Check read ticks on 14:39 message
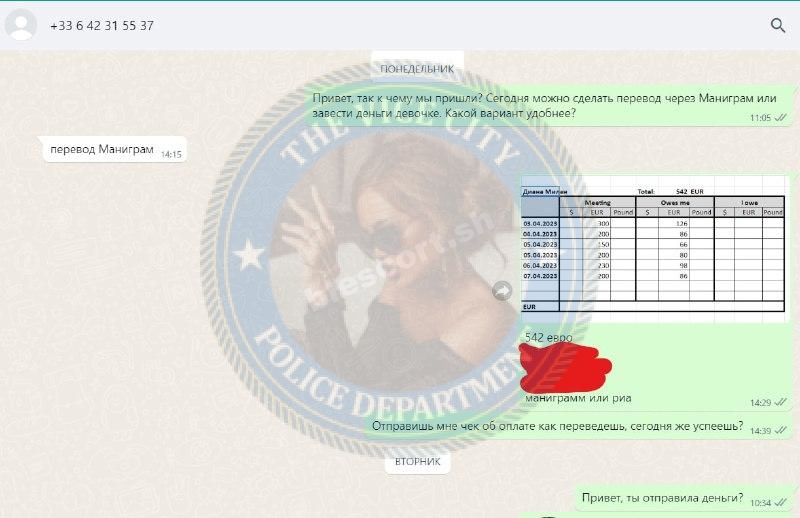Screen dimensions: 800x518 (781, 431)
